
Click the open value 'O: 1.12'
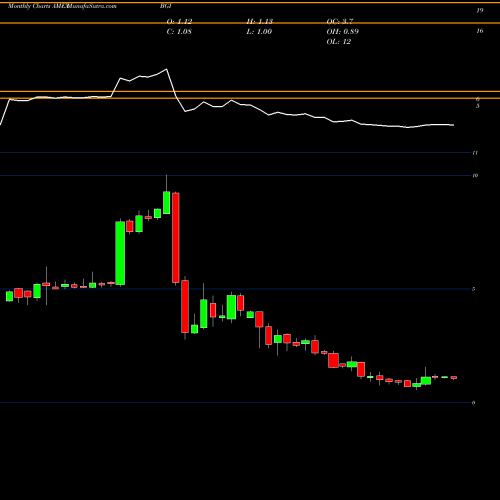[x=179, y=22]
